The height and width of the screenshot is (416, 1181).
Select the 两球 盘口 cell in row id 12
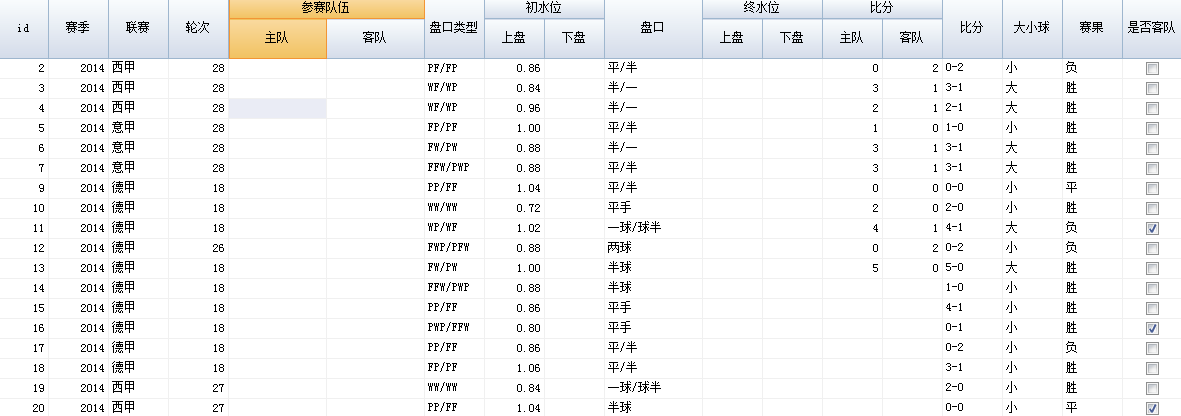tap(653, 249)
